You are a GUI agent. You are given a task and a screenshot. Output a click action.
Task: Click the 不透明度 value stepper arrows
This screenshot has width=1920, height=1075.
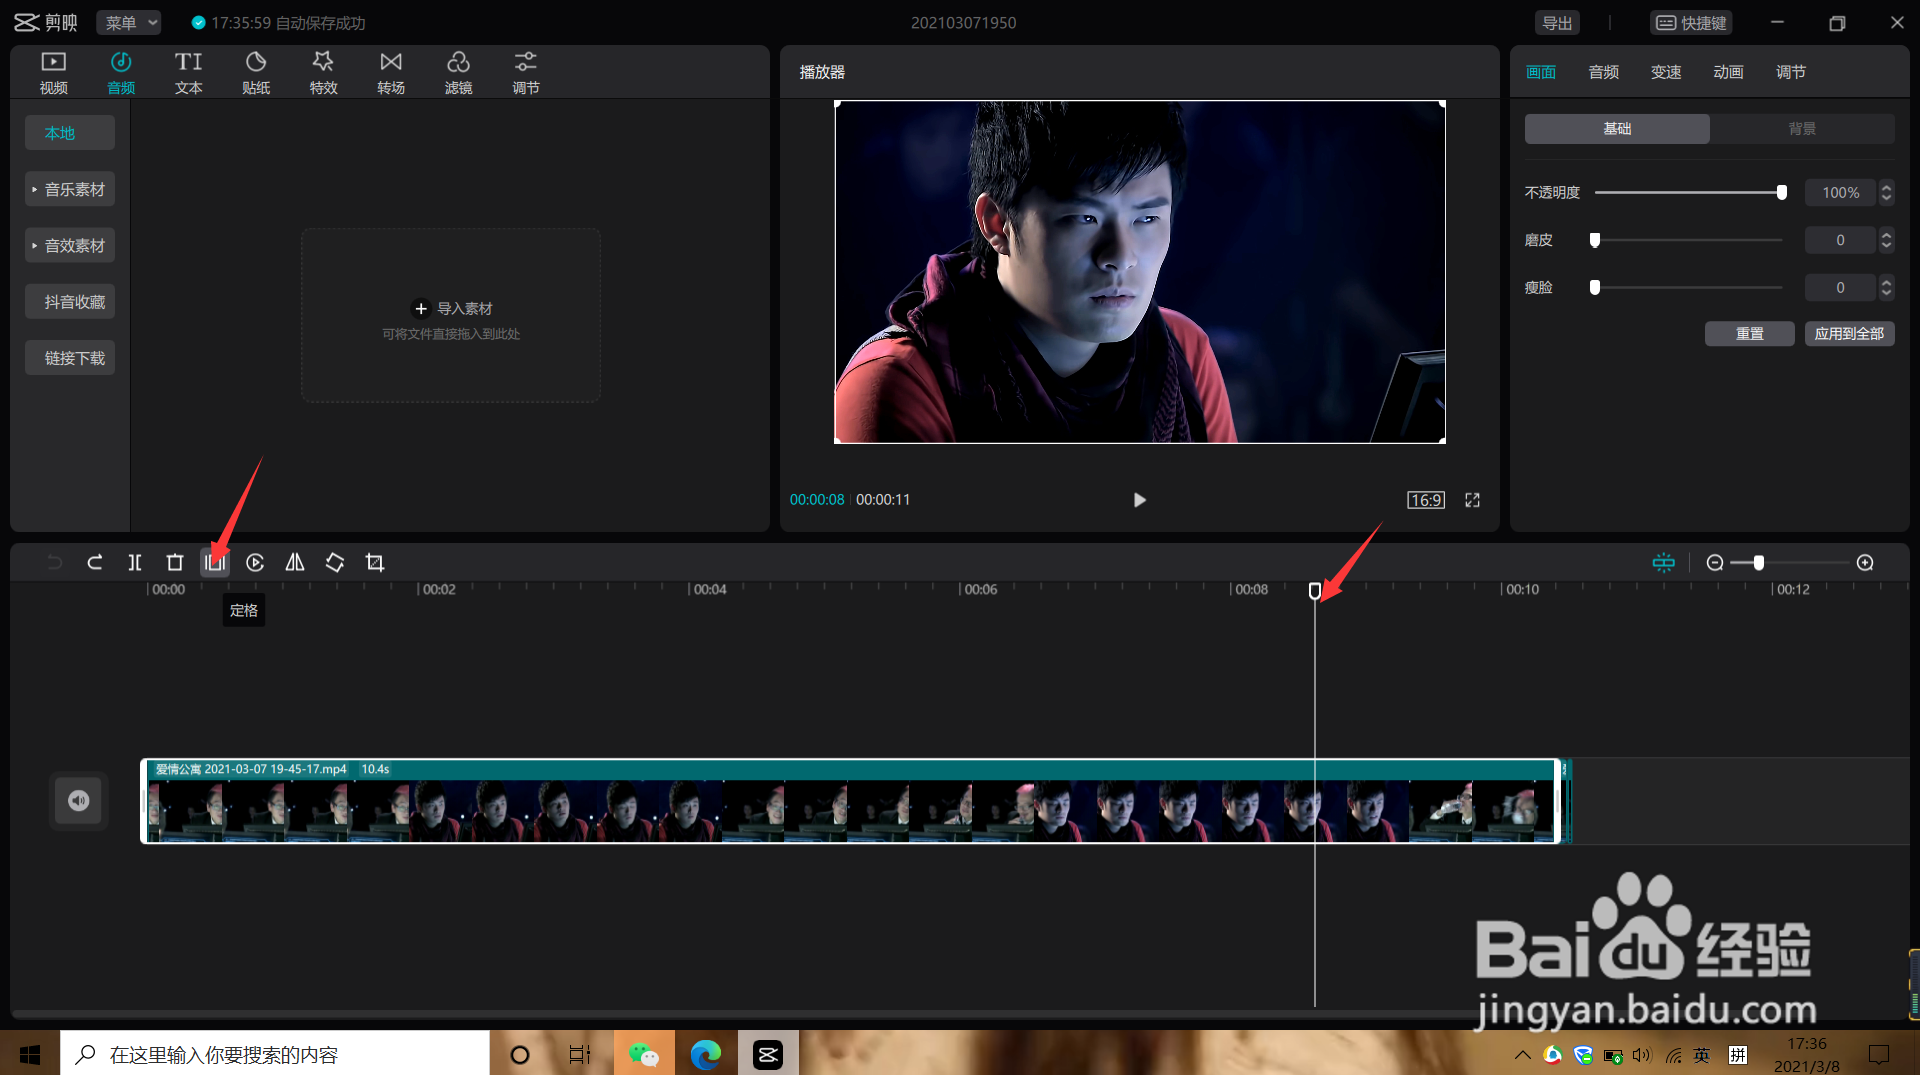pyautogui.click(x=1887, y=192)
